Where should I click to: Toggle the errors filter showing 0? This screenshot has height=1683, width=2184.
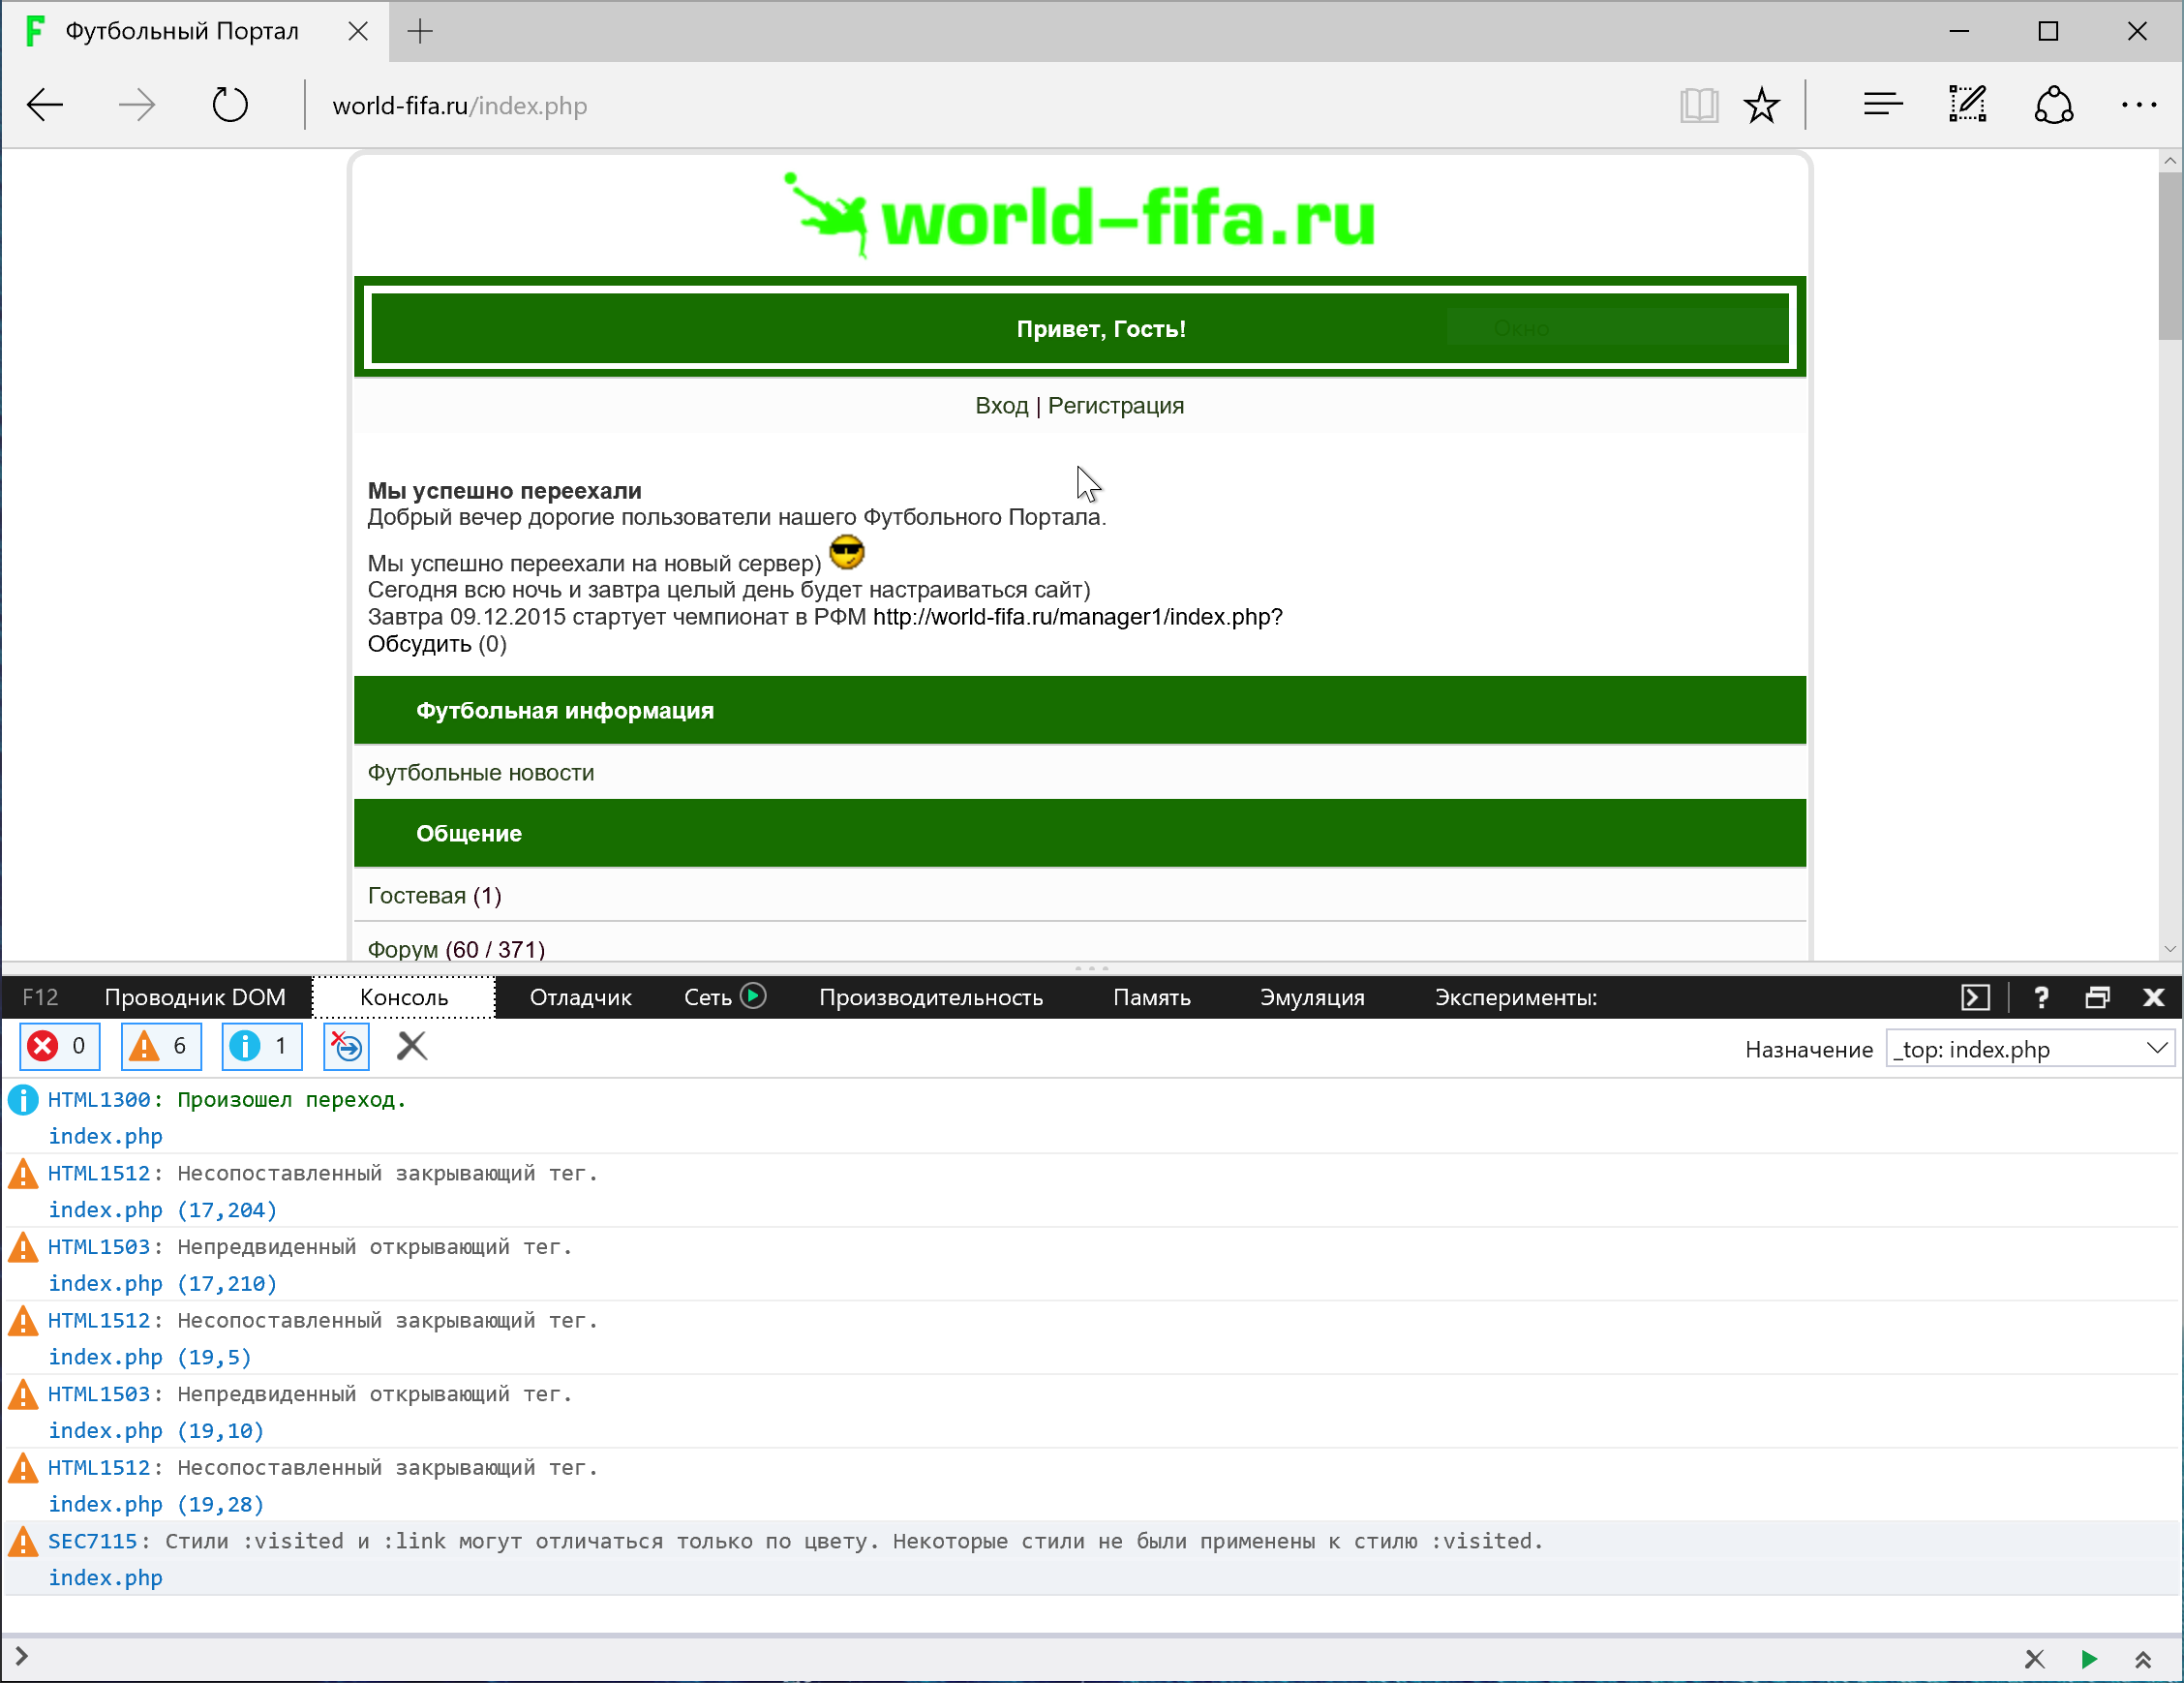pyautogui.click(x=59, y=1046)
